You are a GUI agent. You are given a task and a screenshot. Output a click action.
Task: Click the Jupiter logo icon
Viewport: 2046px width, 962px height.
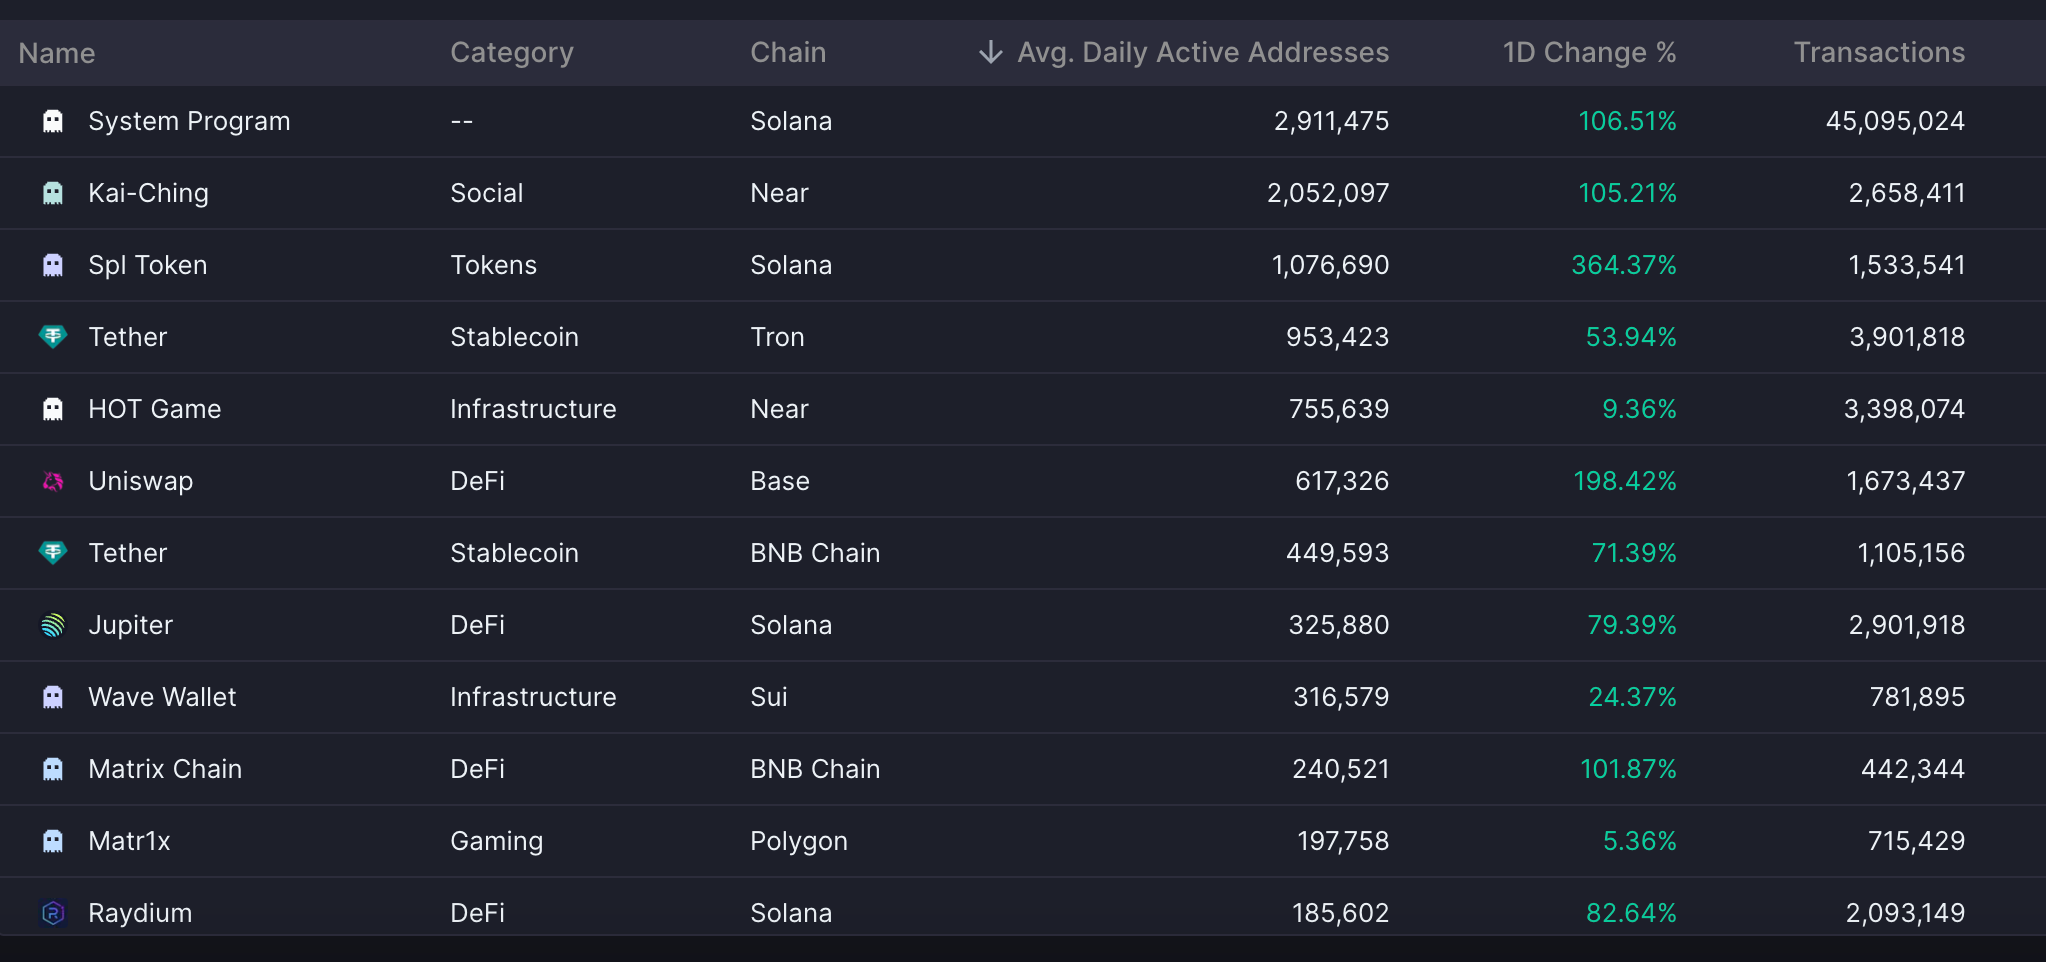[53, 625]
